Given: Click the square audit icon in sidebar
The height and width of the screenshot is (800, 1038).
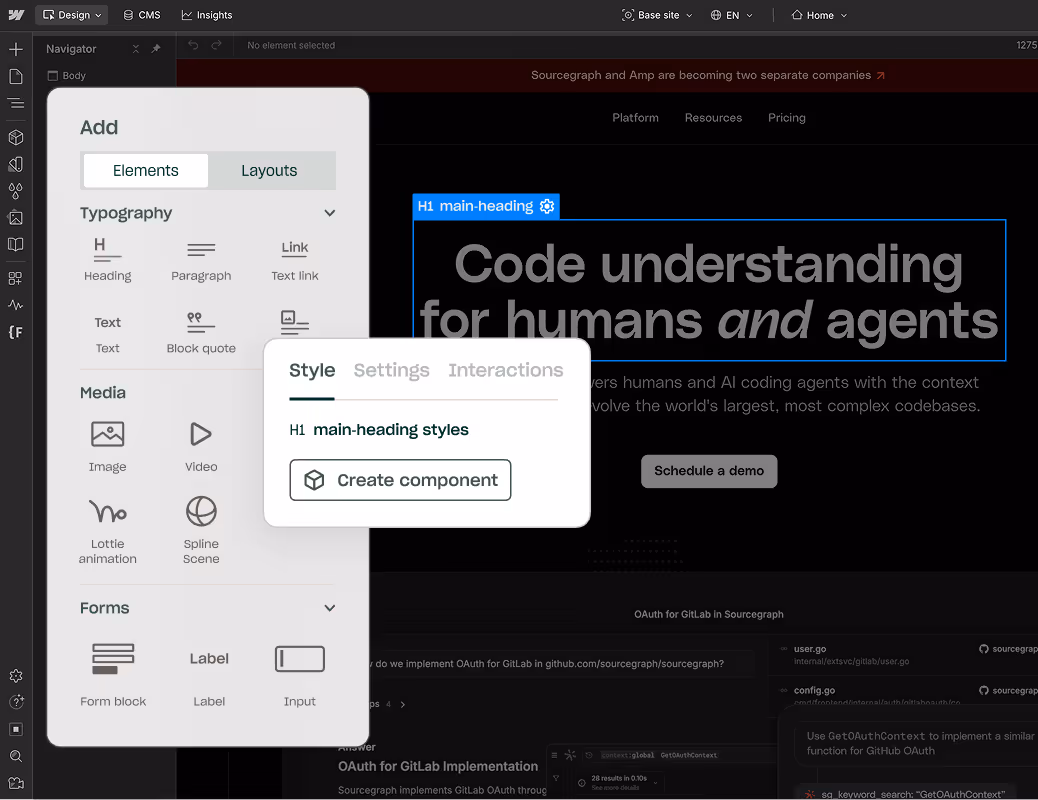Looking at the screenshot, I should tap(16, 729).
